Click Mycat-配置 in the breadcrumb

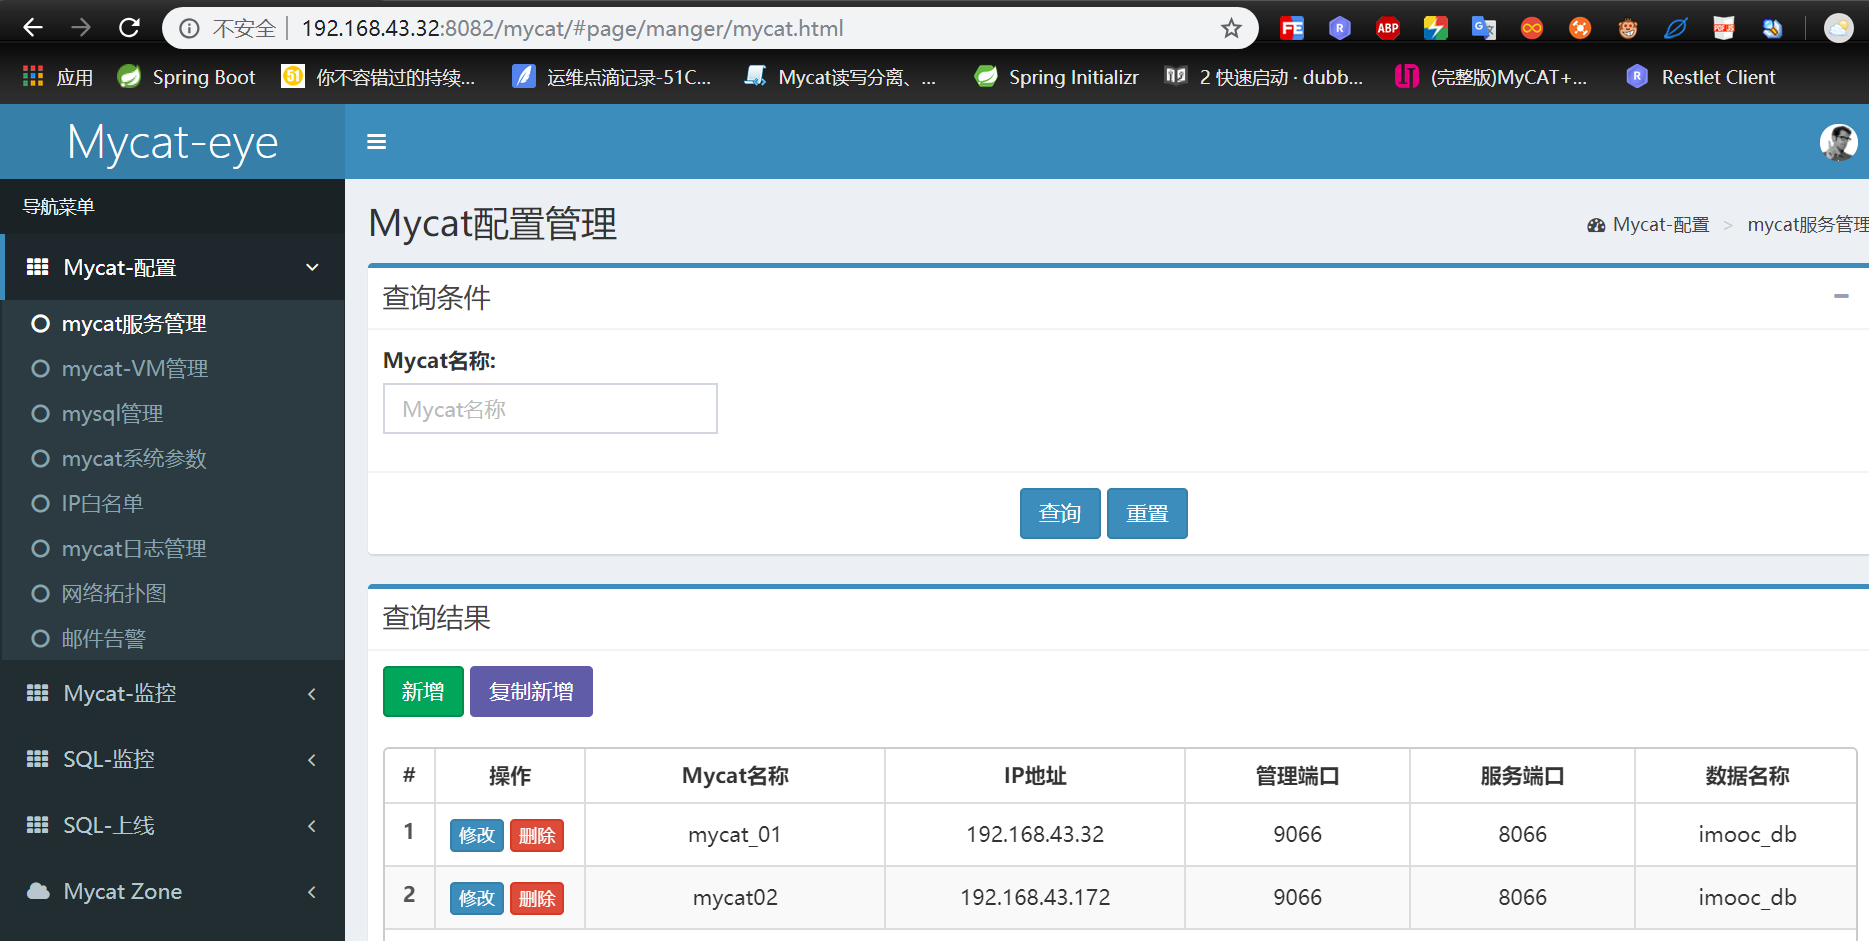click(x=1661, y=225)
